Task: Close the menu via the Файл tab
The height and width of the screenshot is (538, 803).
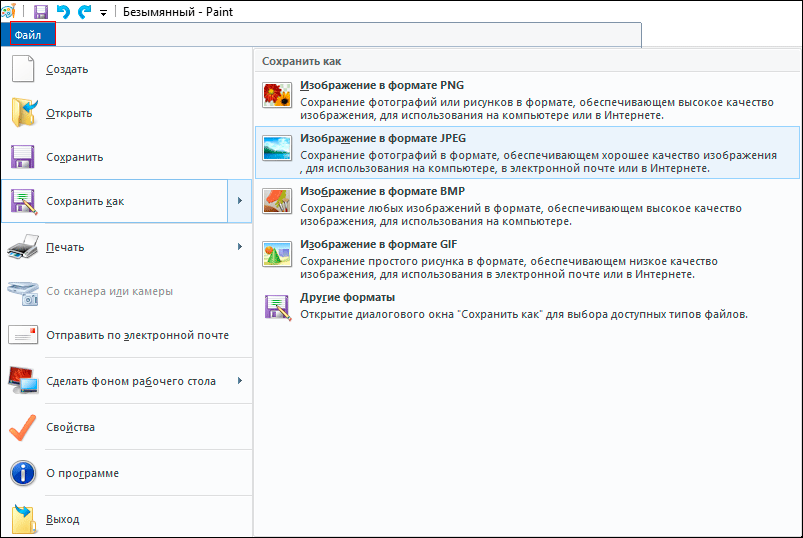Action: click(28, 35)
